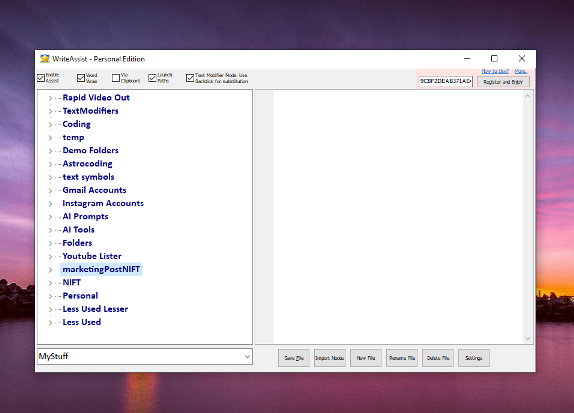The width and height of the screenshot is (574, 413).
Task: Select the Coding tree item
Action: (77, 124)
